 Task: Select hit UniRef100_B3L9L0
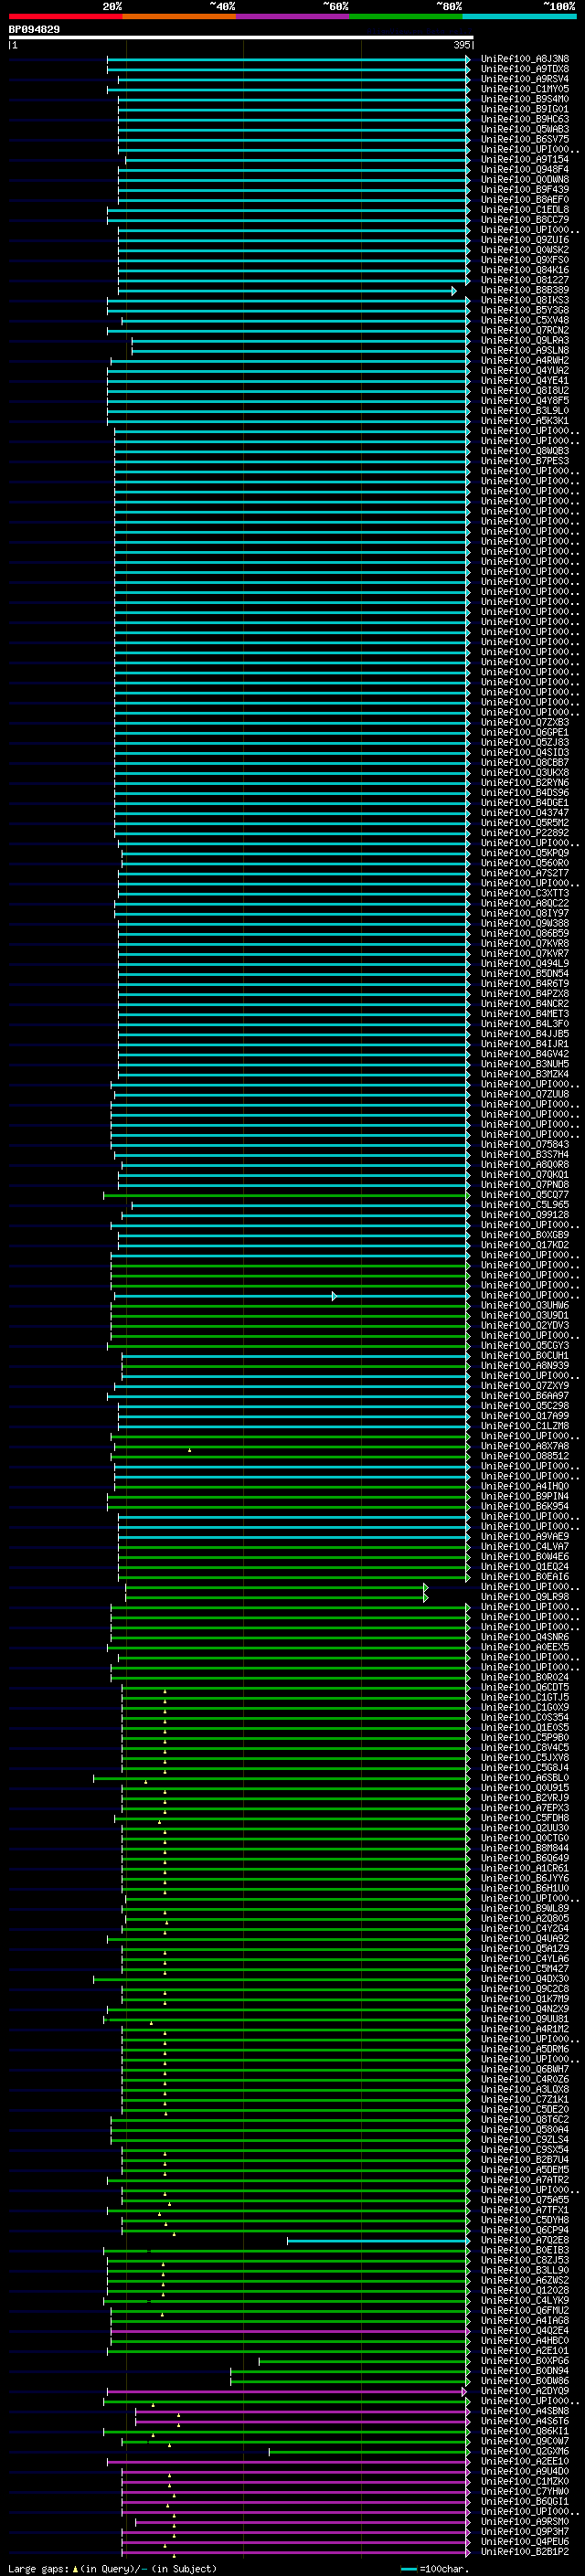(x=525, y=411)
